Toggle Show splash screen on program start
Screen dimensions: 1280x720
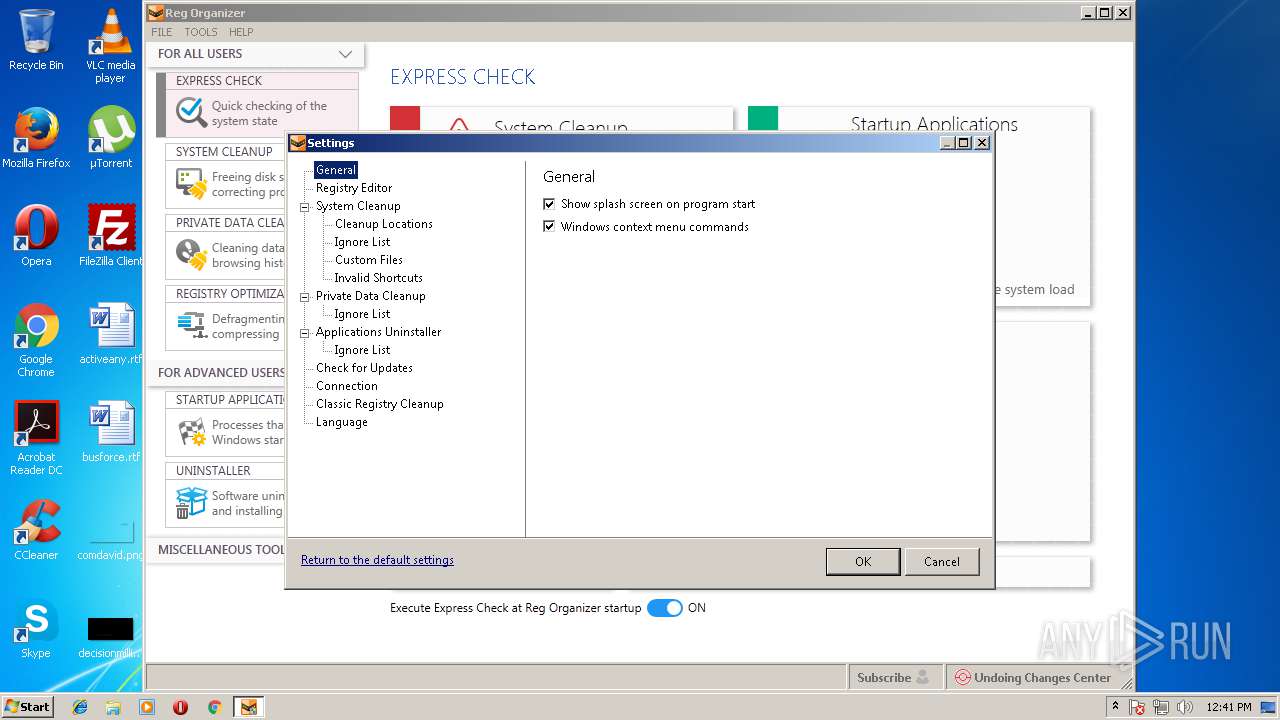(548, 204)
